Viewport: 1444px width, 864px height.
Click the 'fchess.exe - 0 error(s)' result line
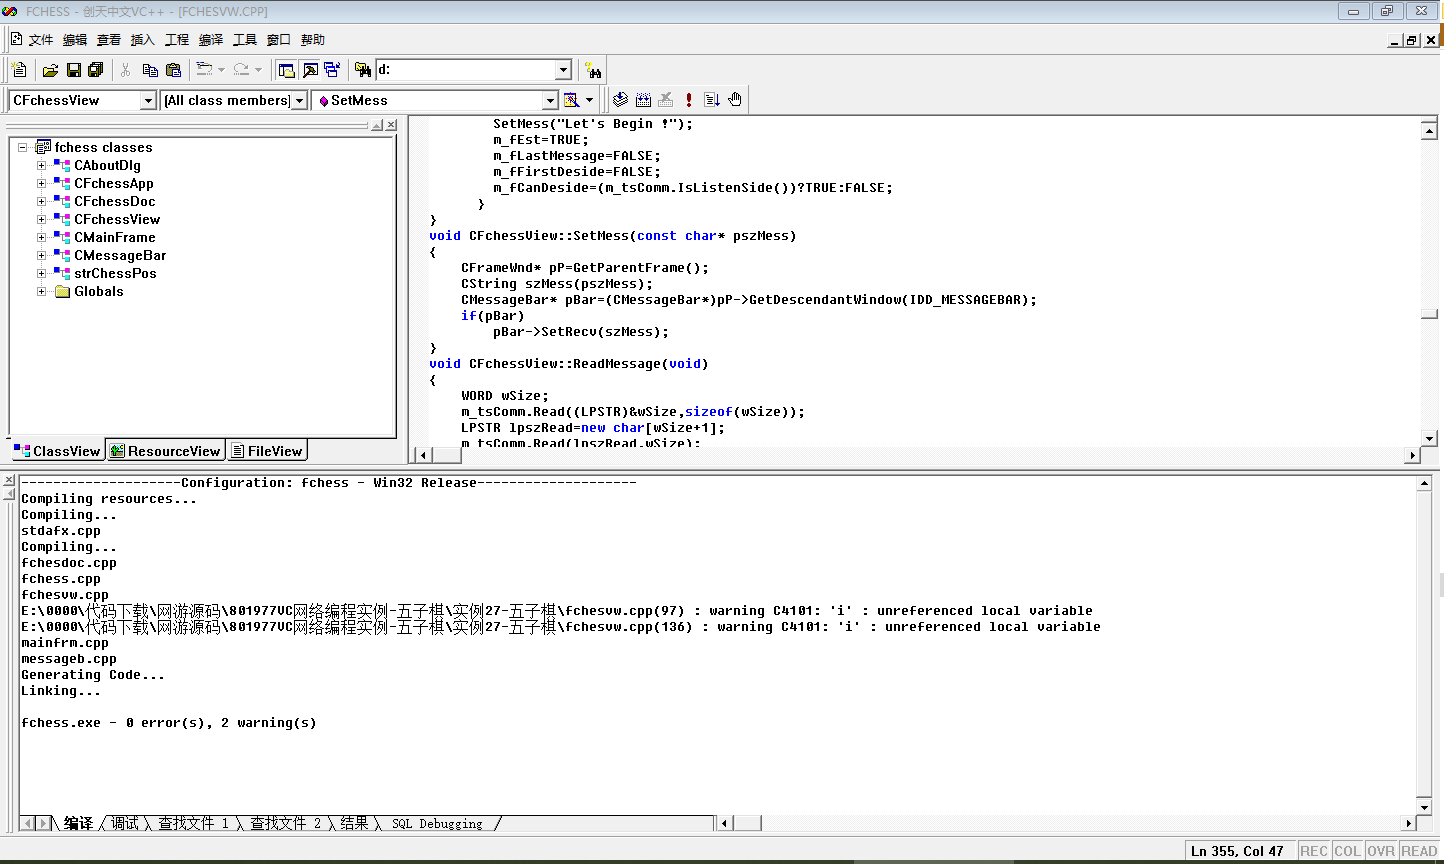click(x=169, y=723)
